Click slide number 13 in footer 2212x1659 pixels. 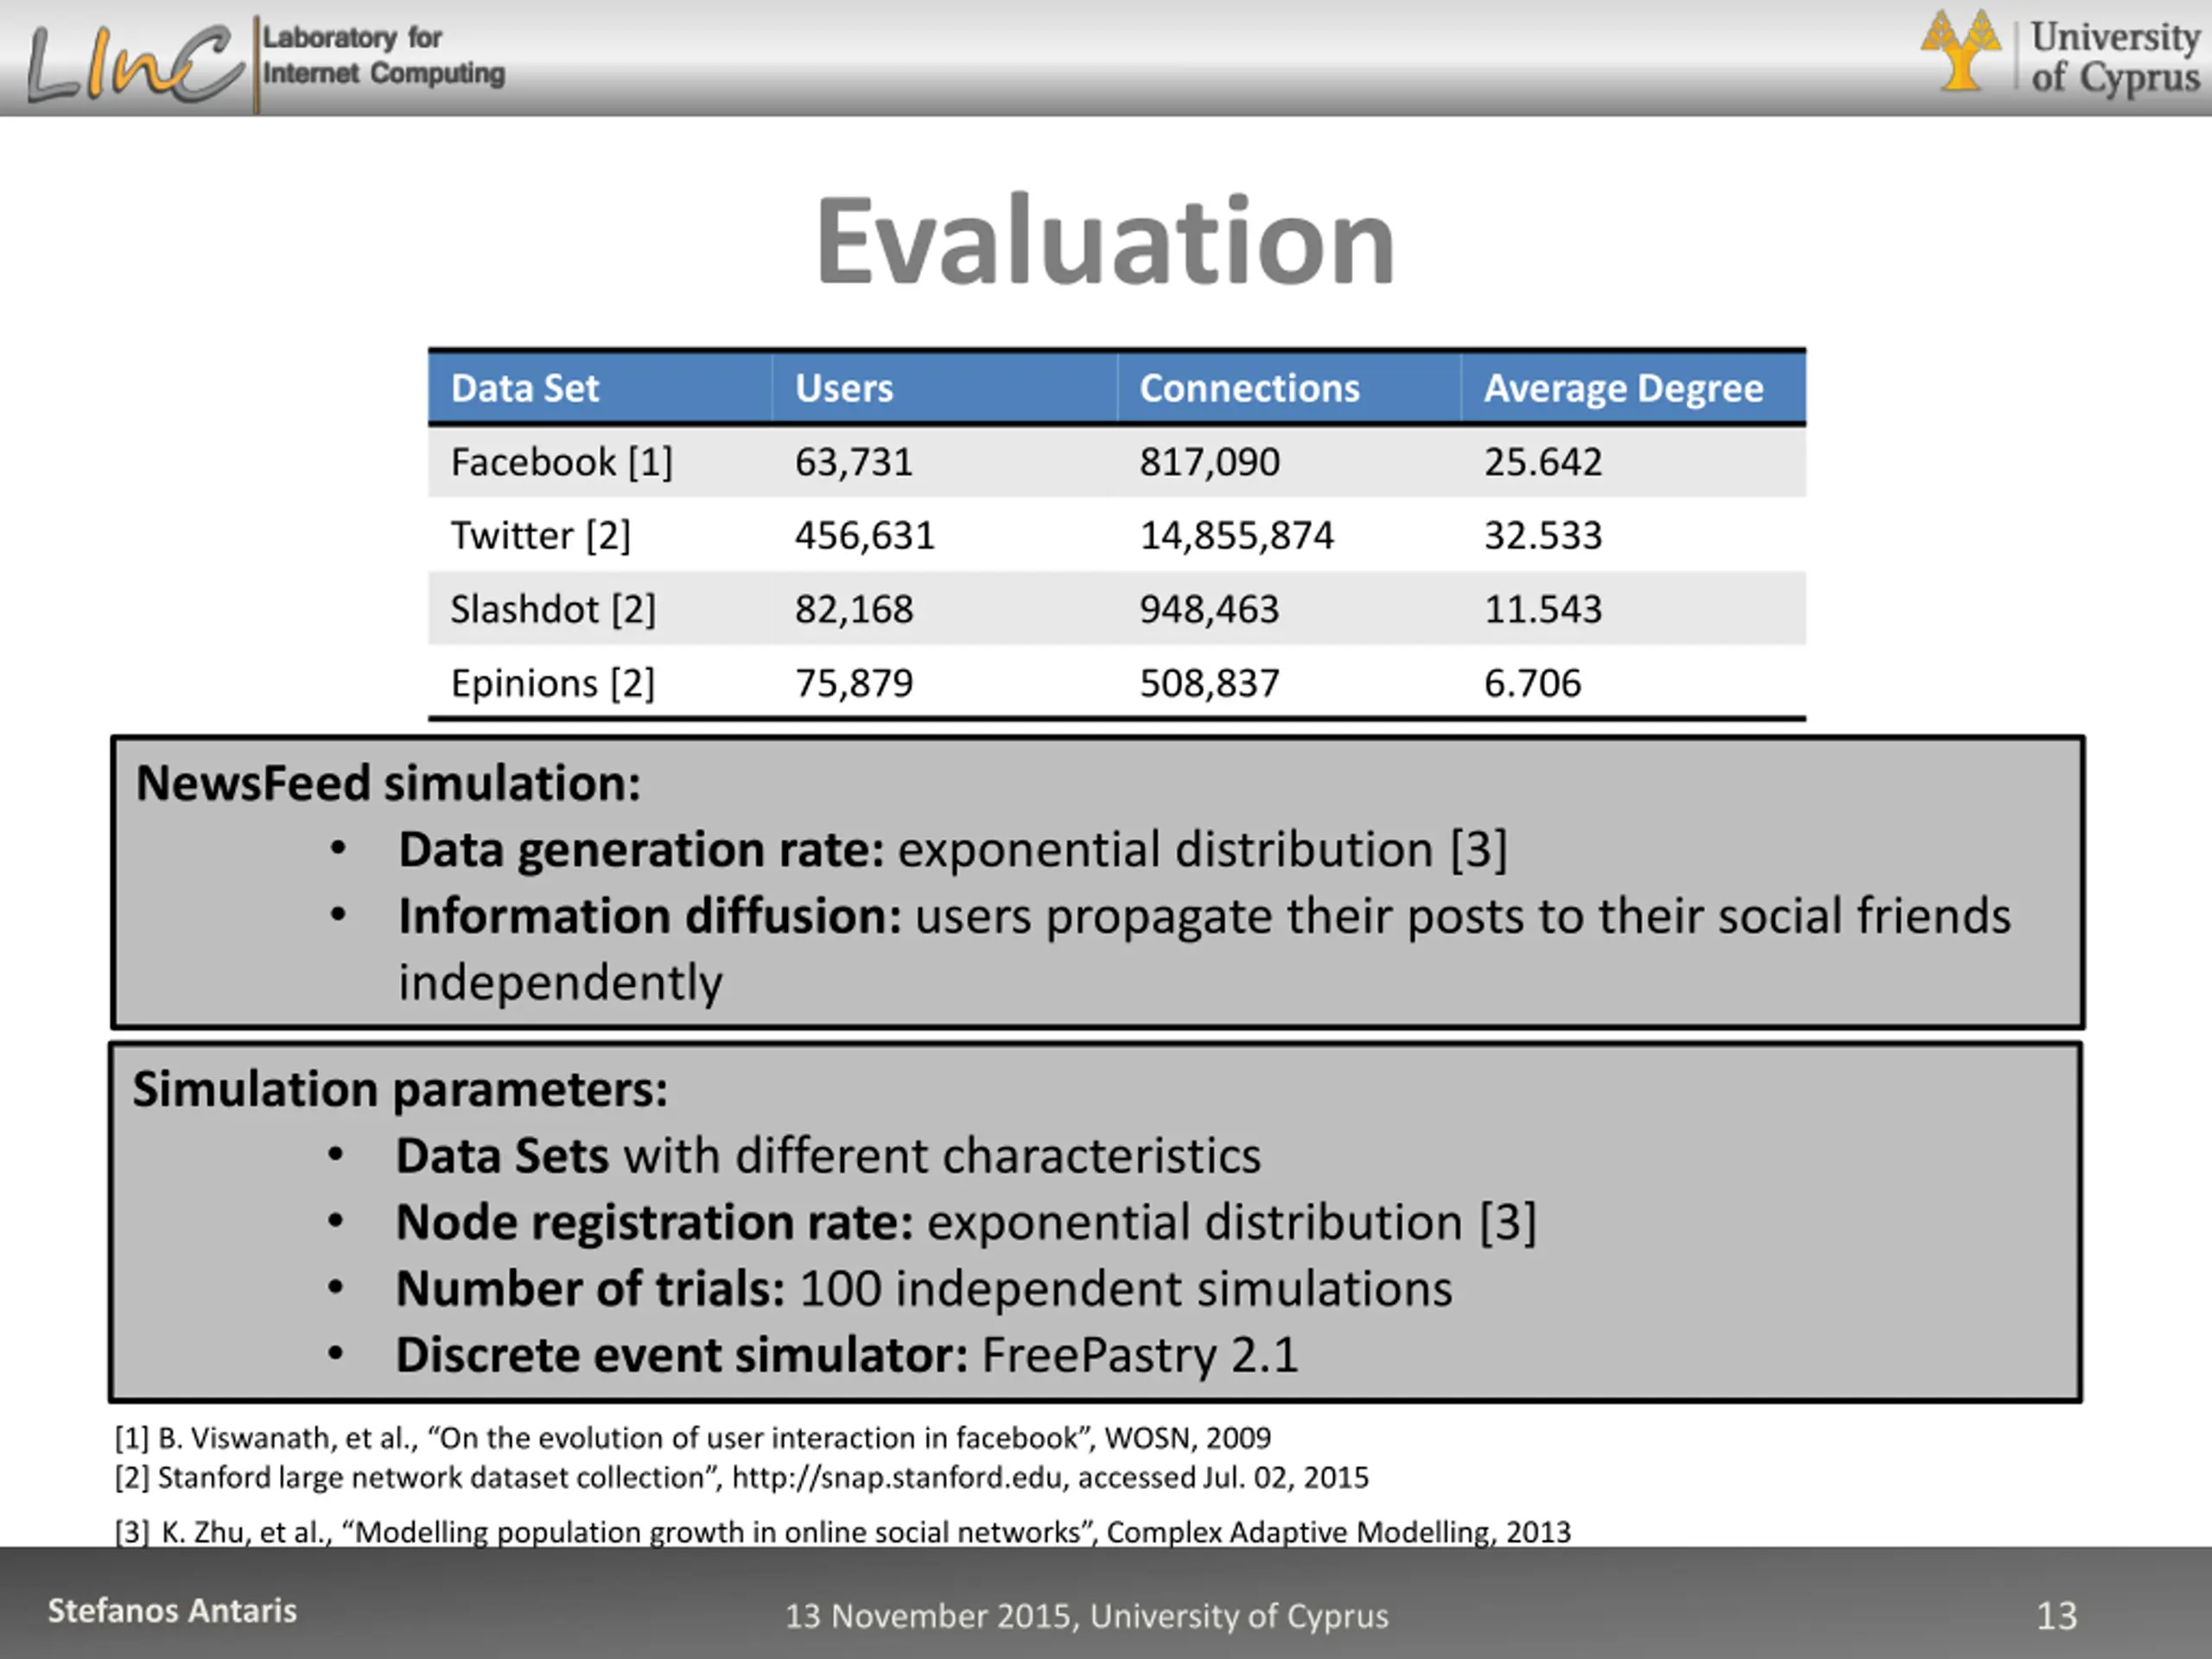click(2057, 1616)
